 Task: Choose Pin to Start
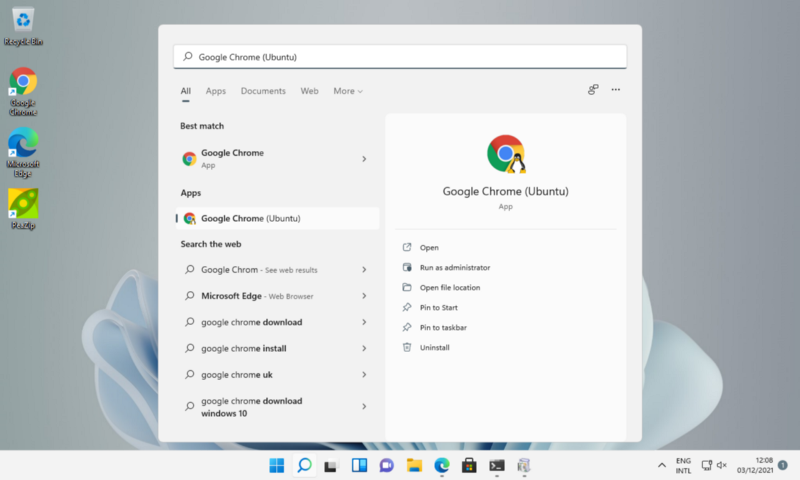tap(438, 307)
